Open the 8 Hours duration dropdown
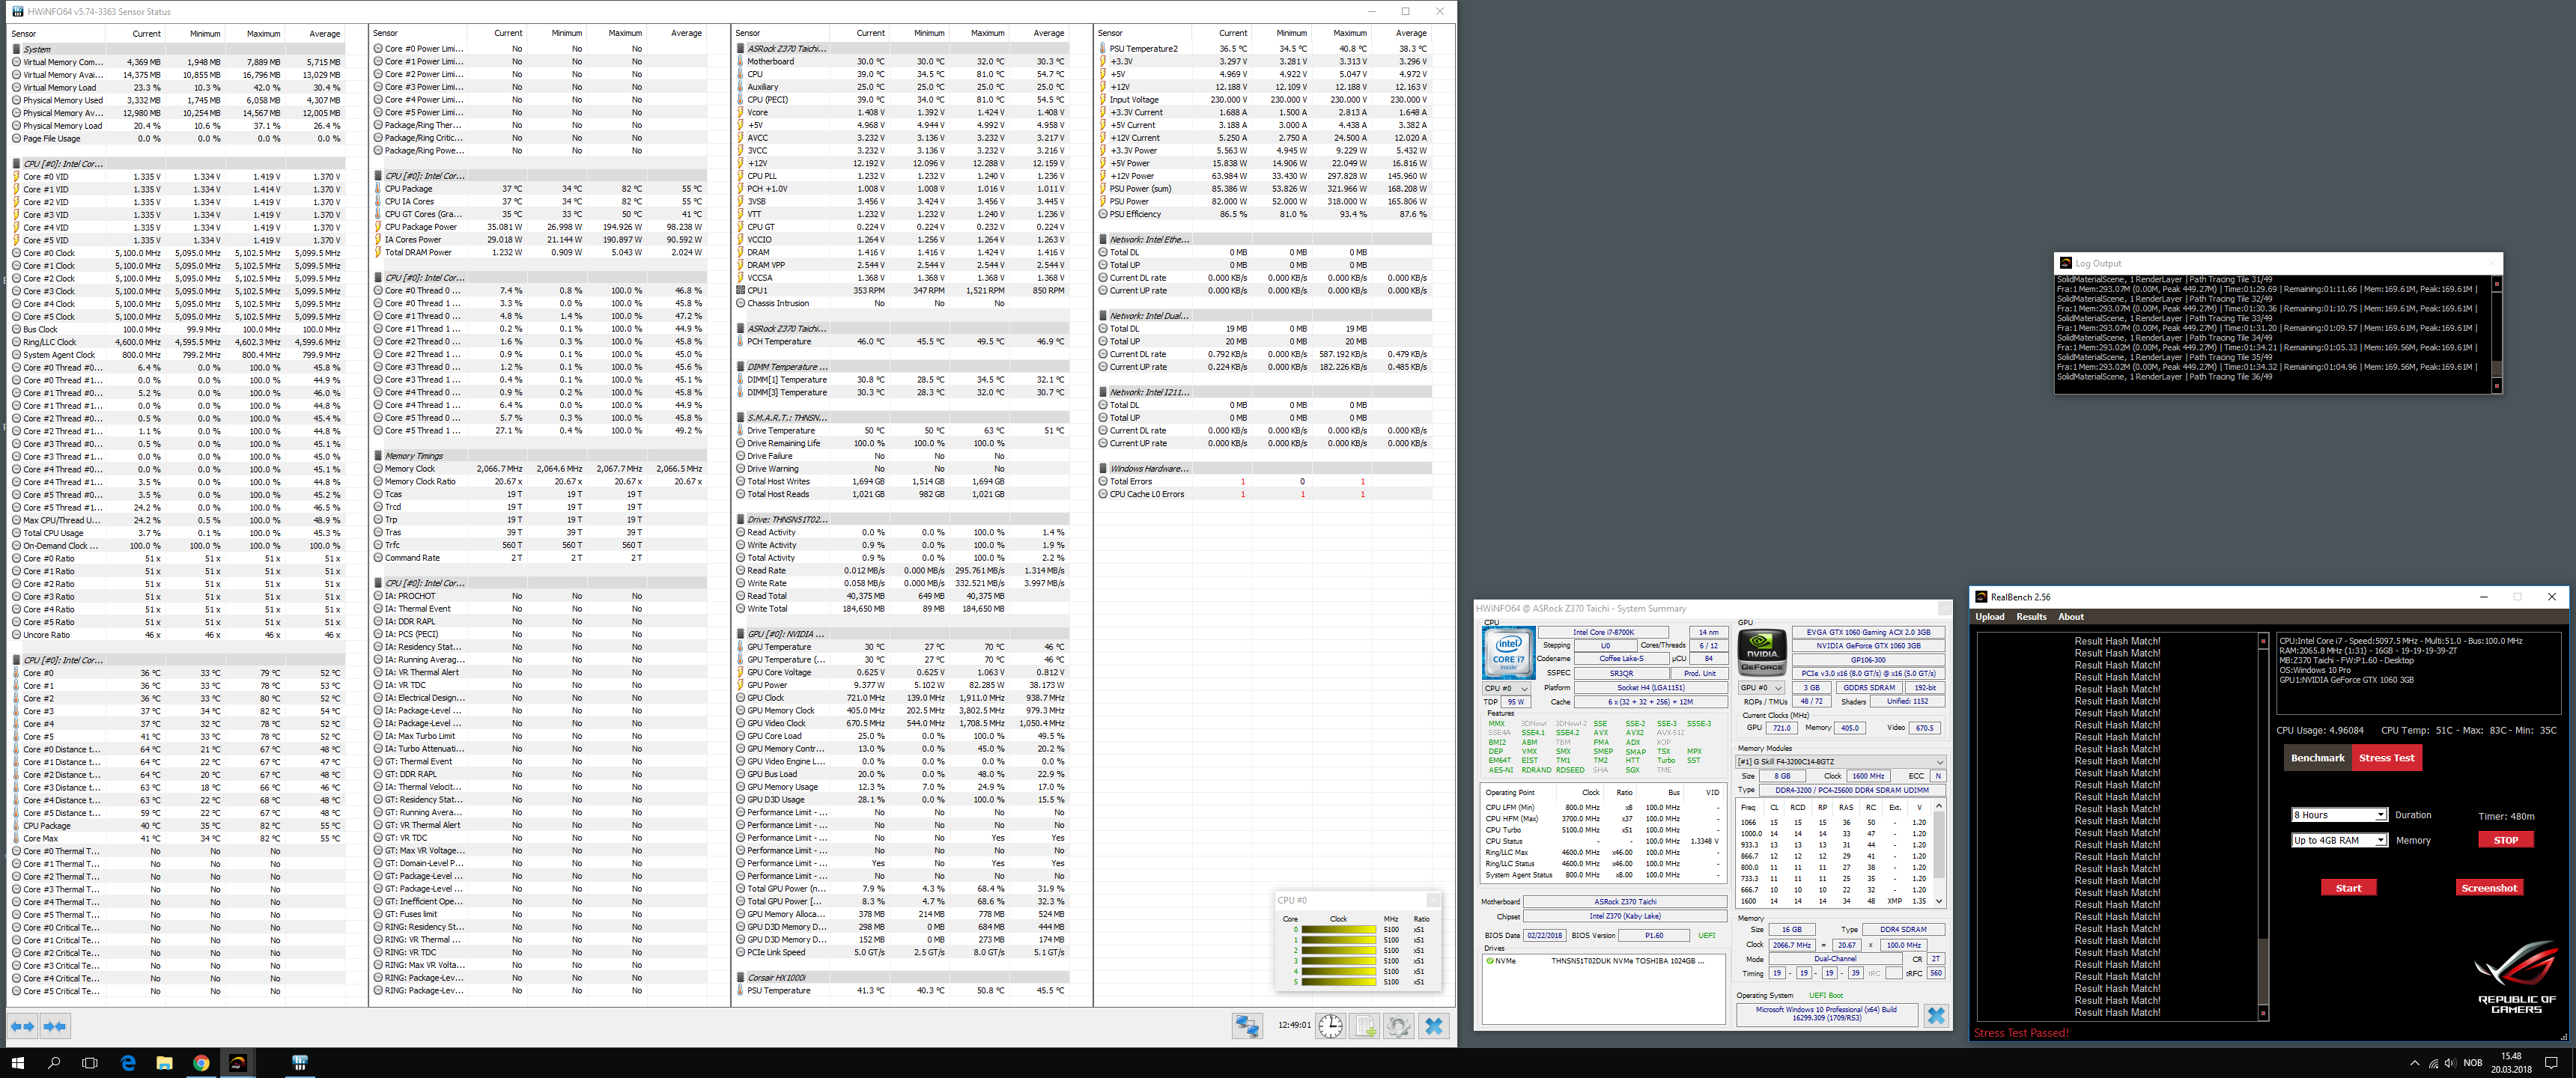The image size is (2576, 1078). point(2339,815)
